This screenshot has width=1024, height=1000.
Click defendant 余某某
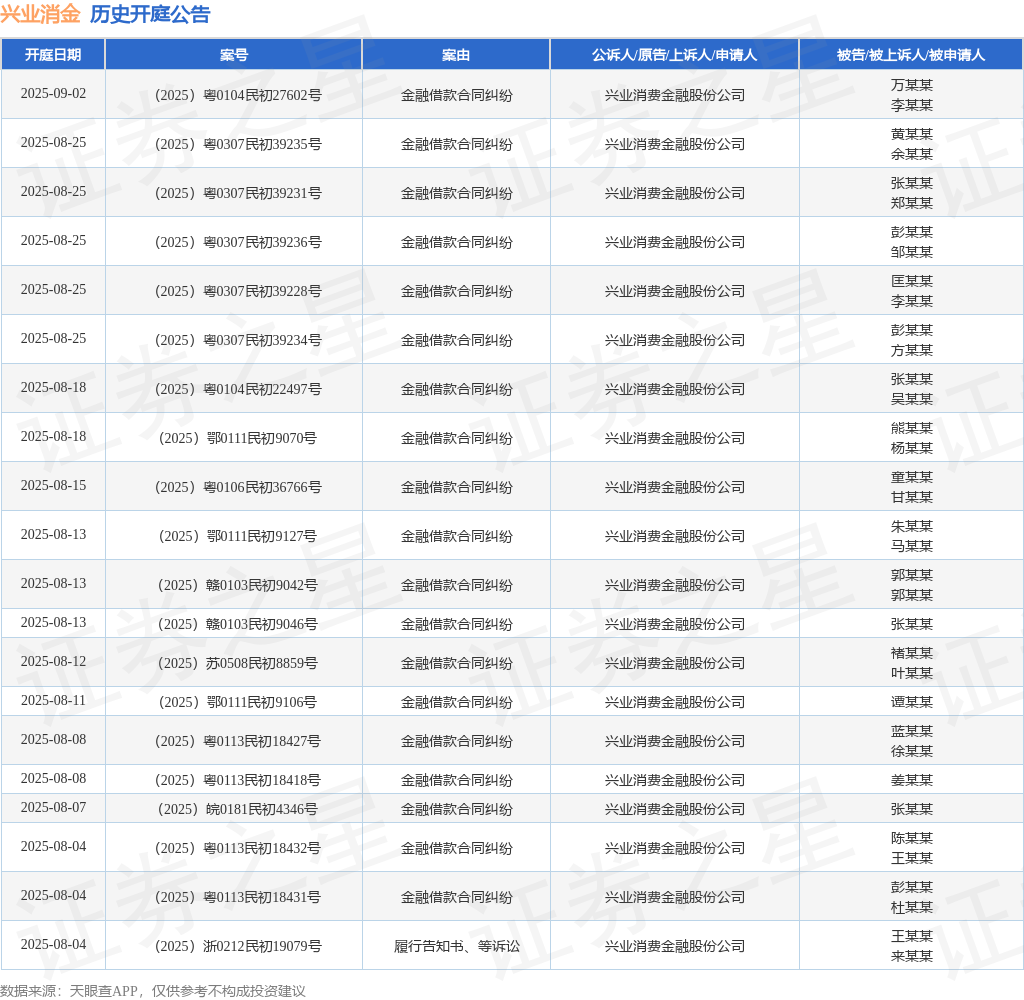point(912,154)
